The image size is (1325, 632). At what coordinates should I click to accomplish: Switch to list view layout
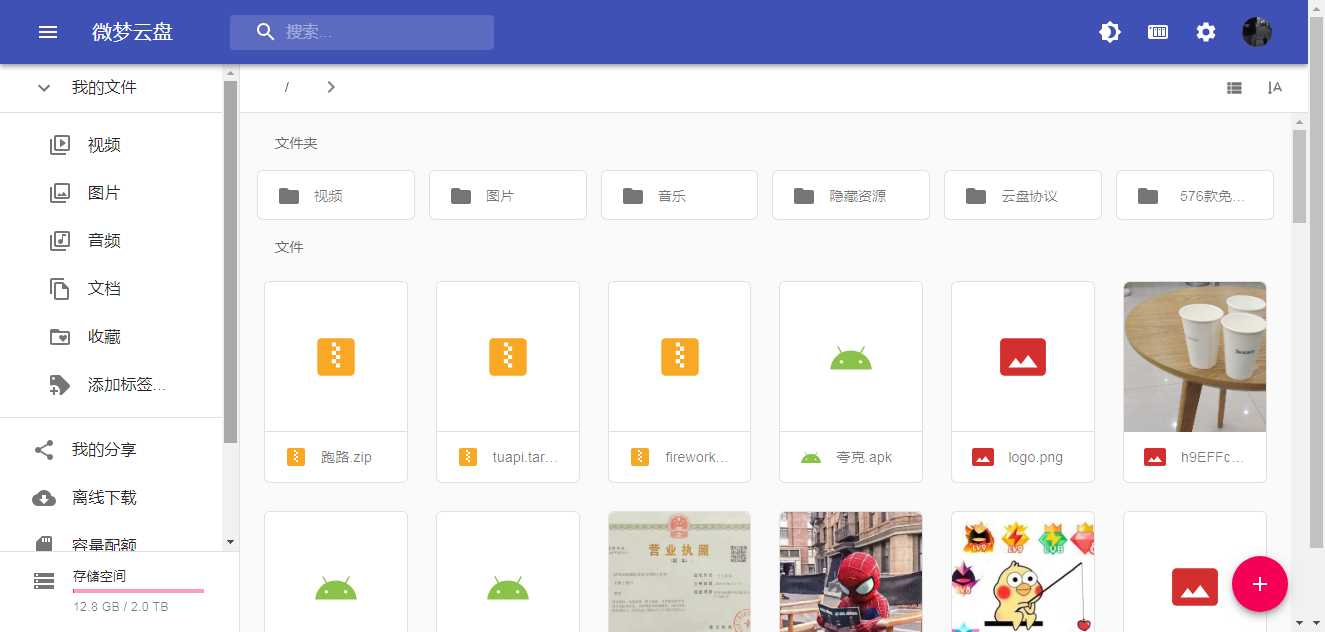pyautogui.click(x=1234, y=88)
